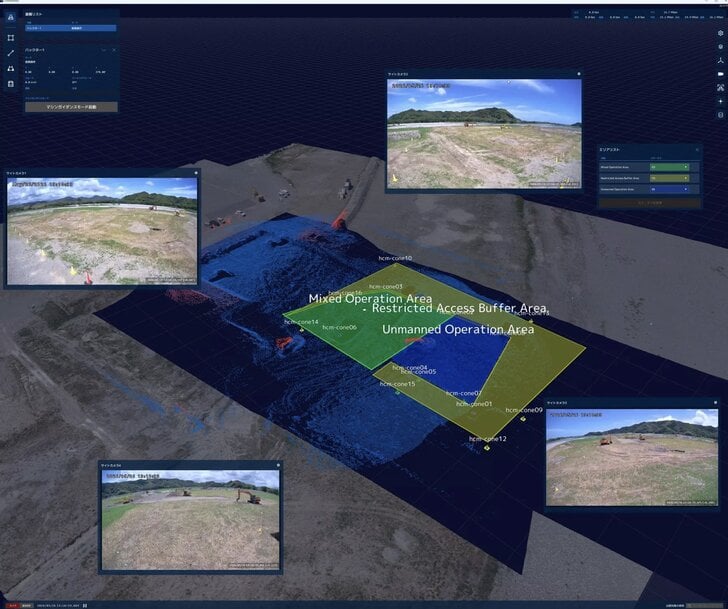Click bottom-left site camera feed with excavator

191,519
